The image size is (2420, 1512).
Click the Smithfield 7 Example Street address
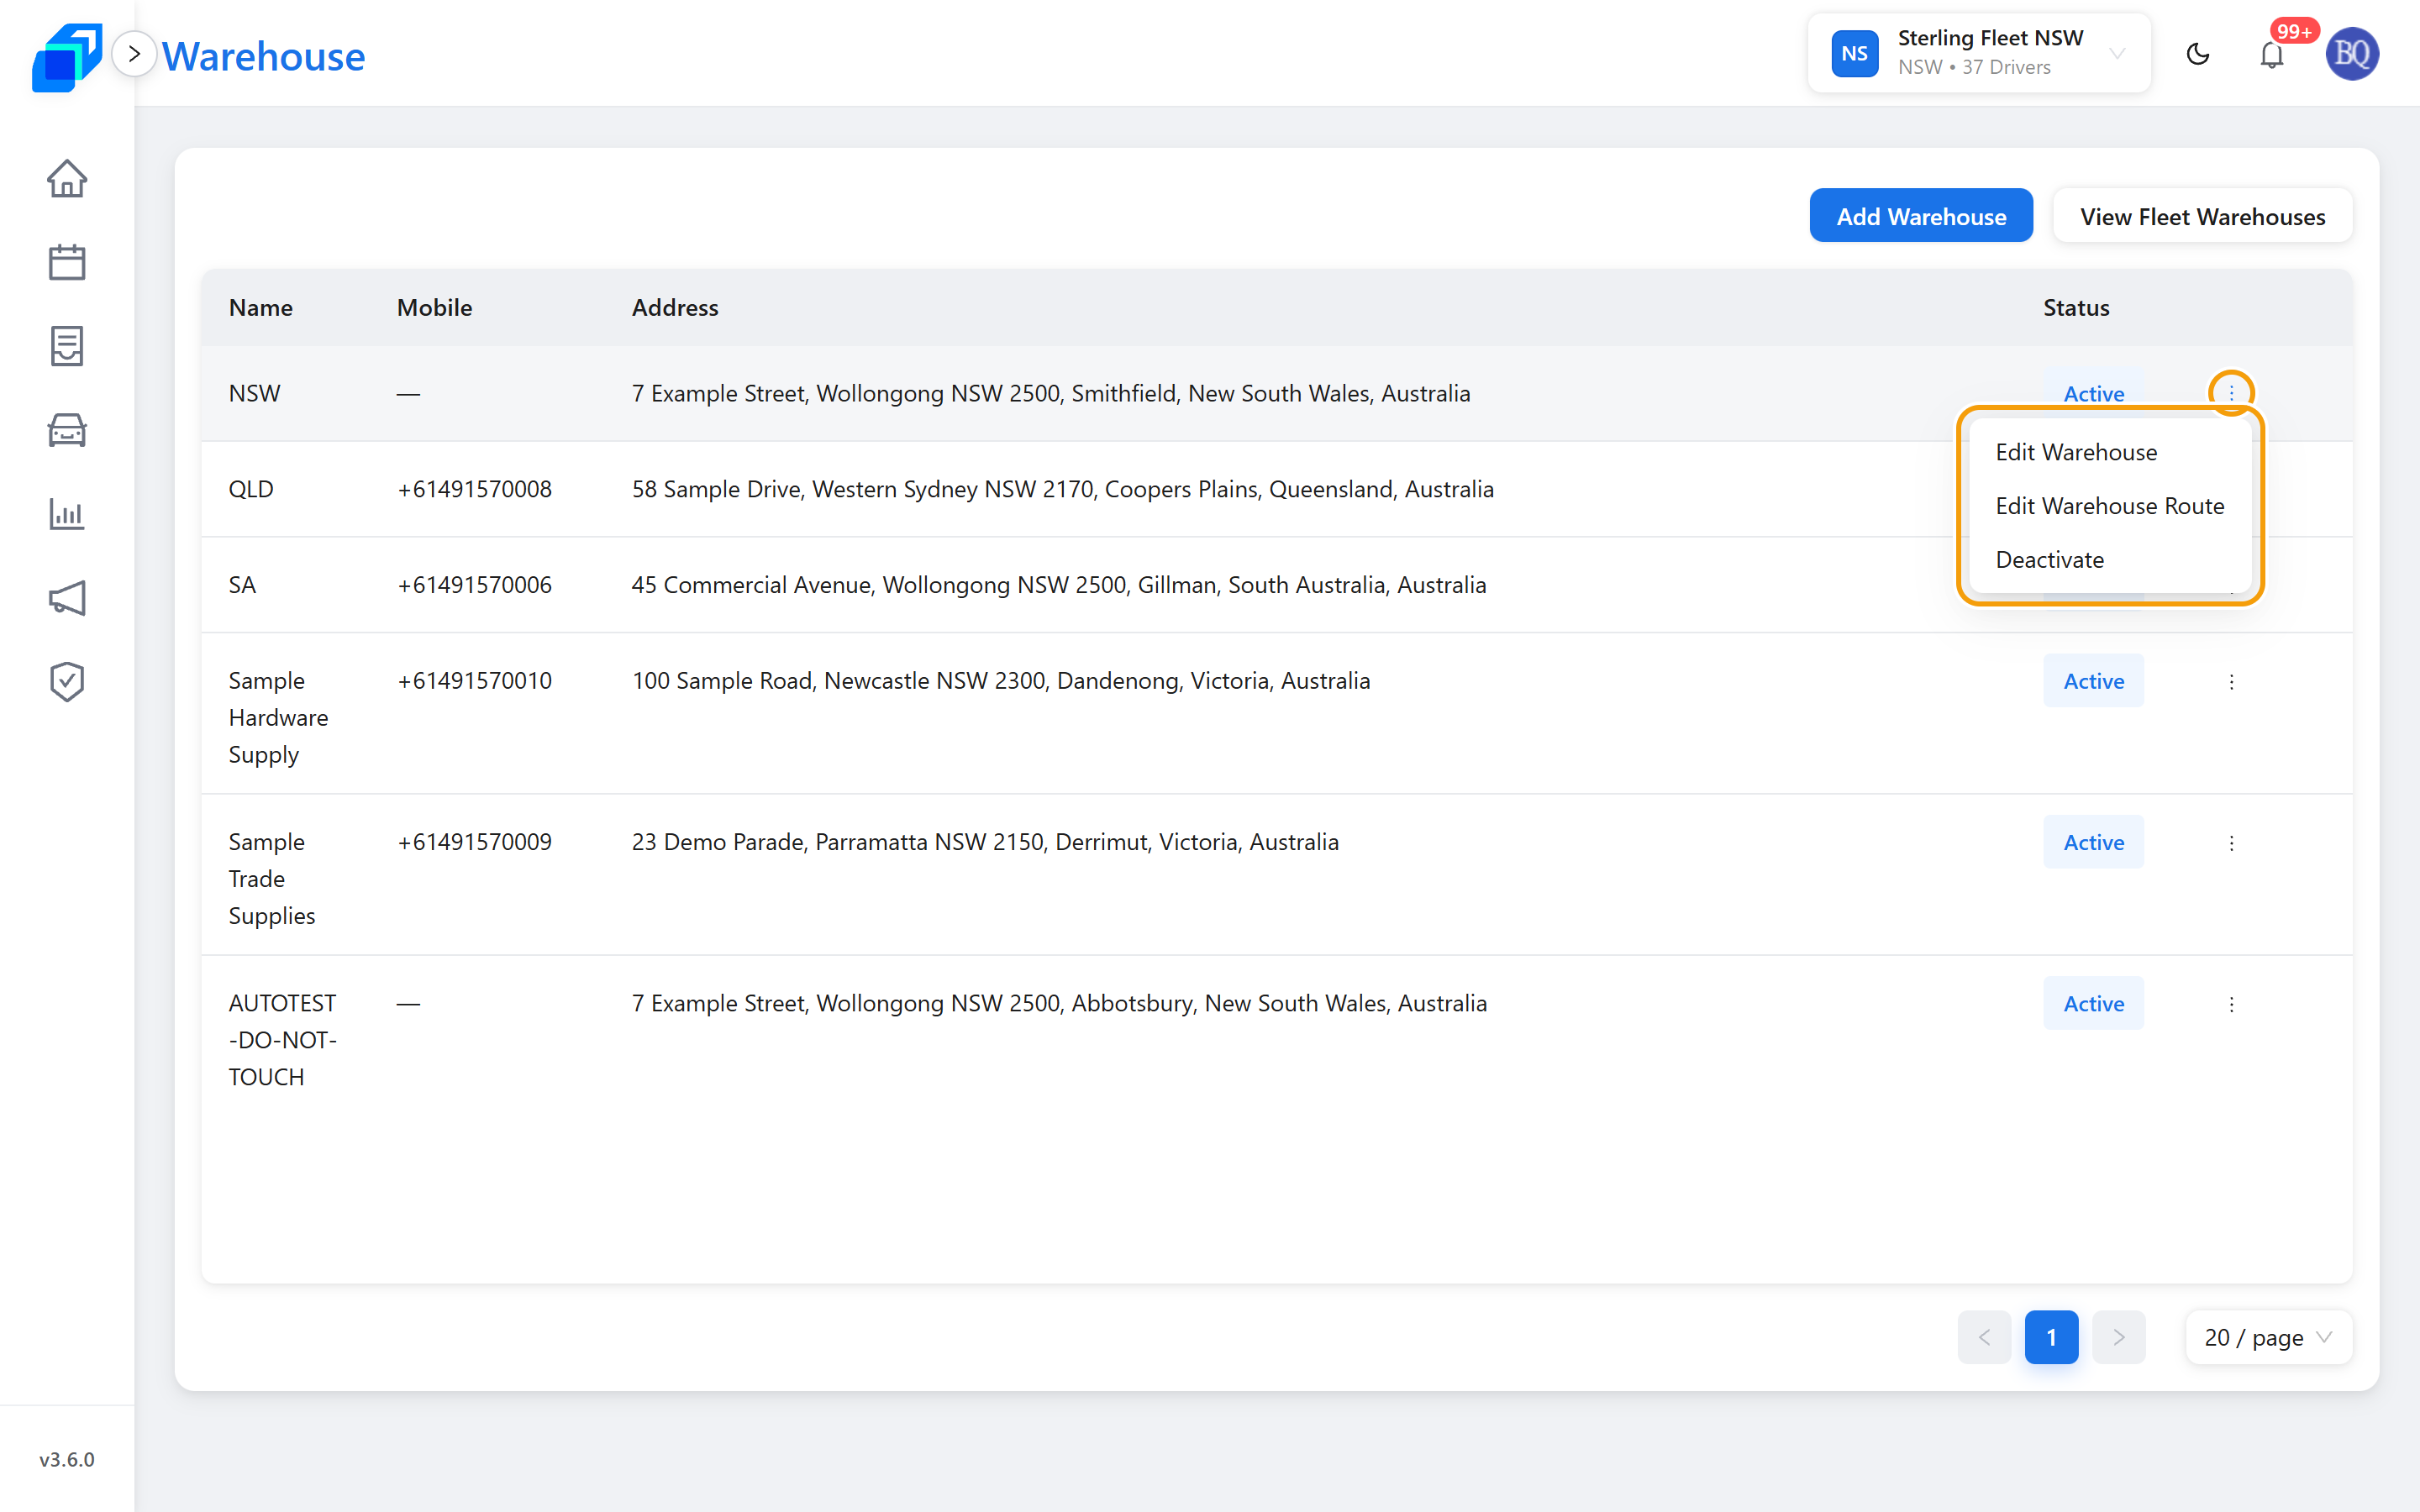click(x=1051, y=393)
